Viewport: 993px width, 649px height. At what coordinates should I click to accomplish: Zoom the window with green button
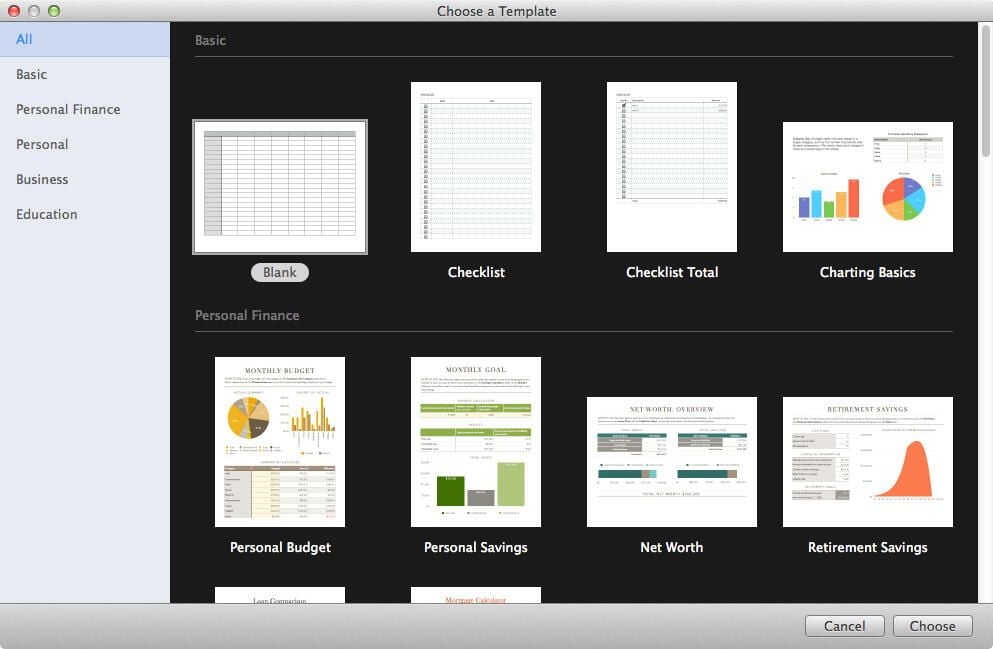(54, 11)
